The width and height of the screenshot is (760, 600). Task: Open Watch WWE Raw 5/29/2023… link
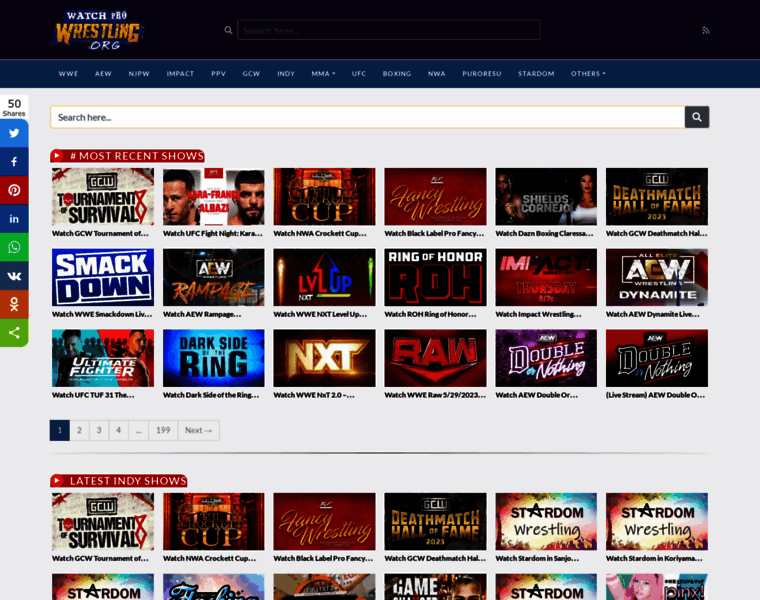coord(435,395)
